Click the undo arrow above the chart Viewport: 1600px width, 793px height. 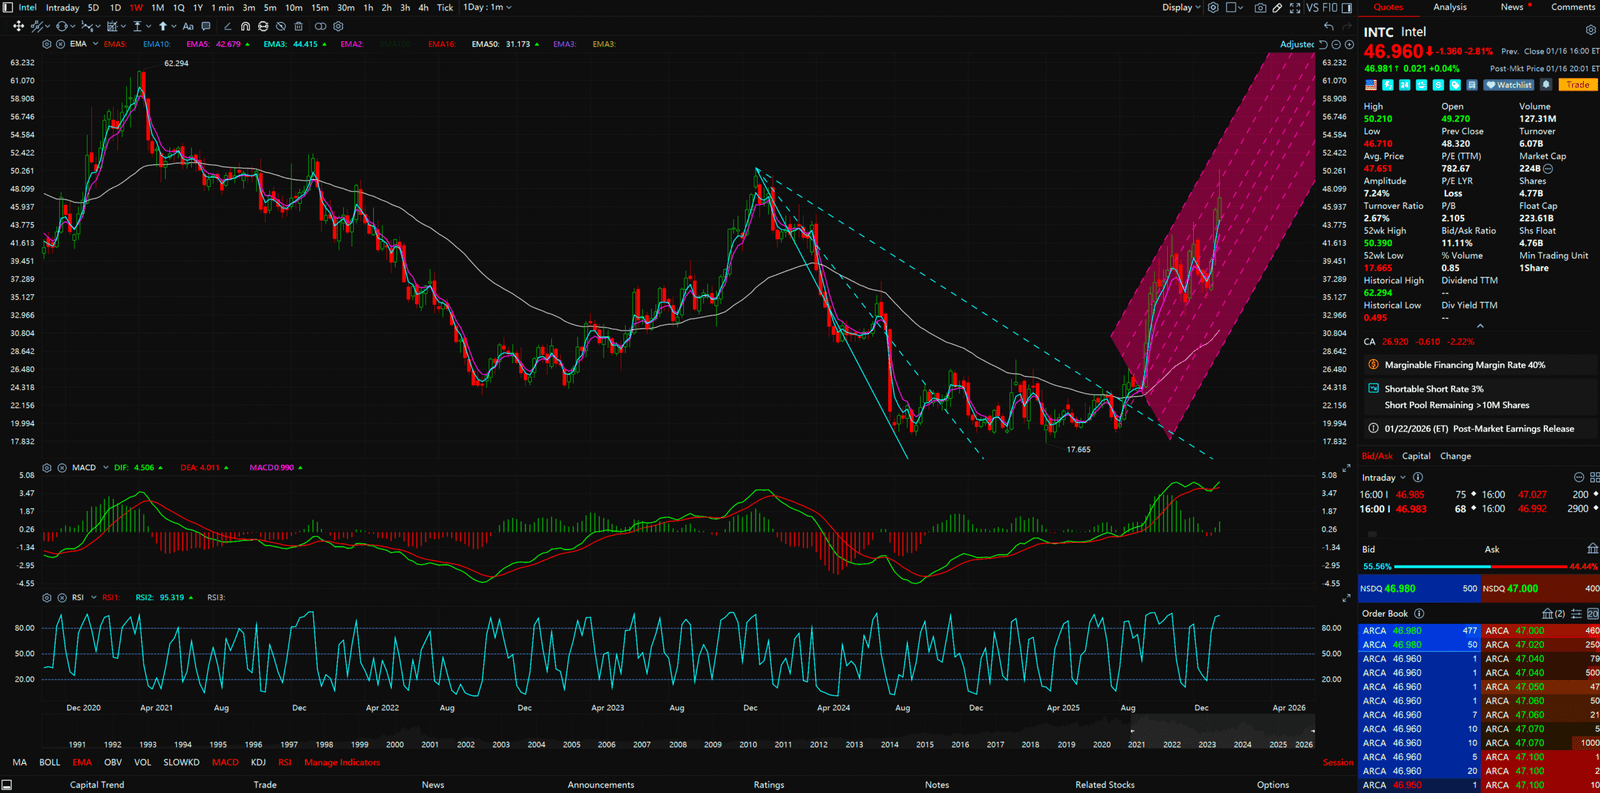[x=1328, y=27]
